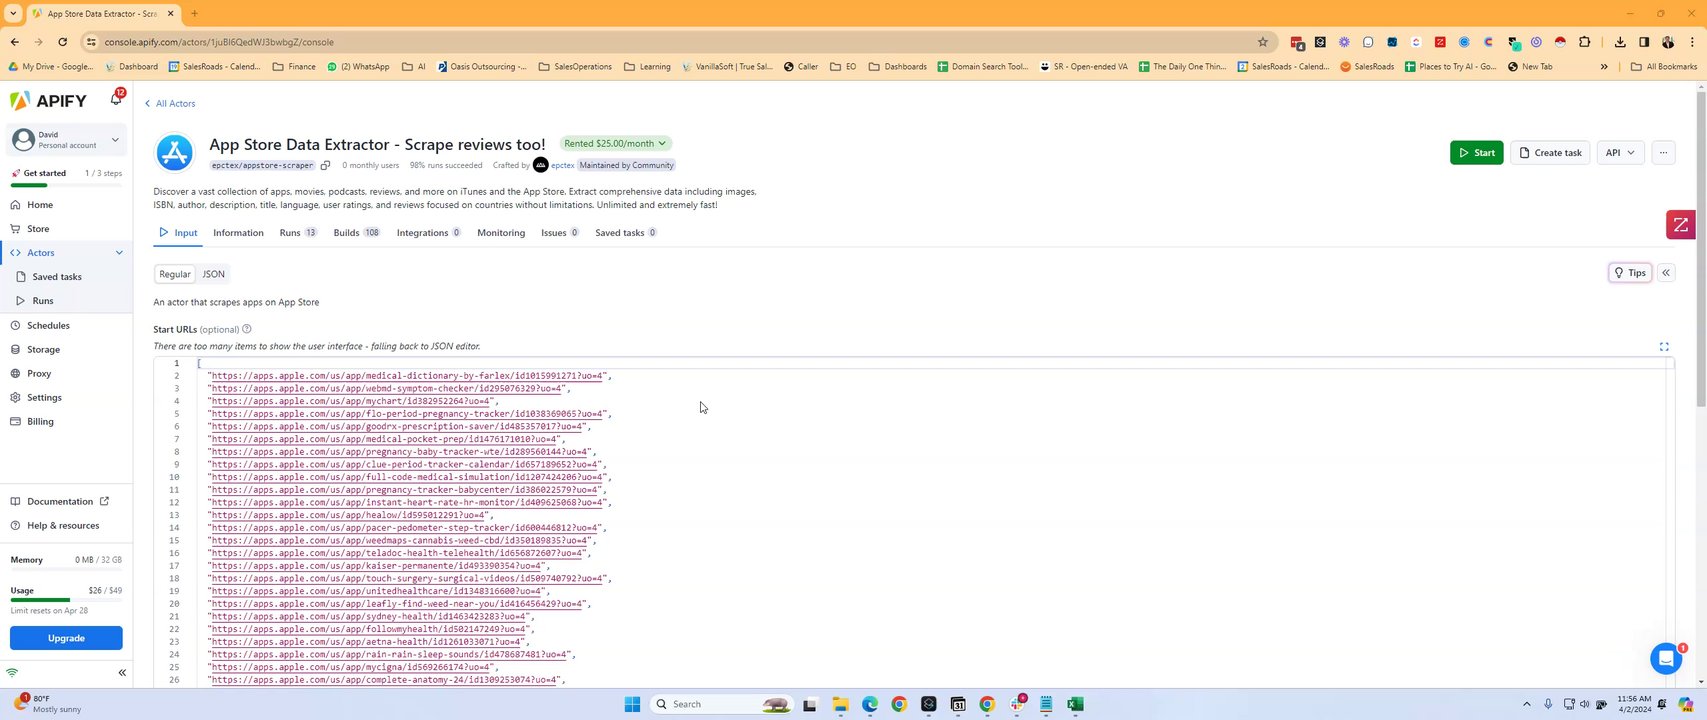Switch input mode to JSON
1707x720 pixels.
[x=214, y=274]
